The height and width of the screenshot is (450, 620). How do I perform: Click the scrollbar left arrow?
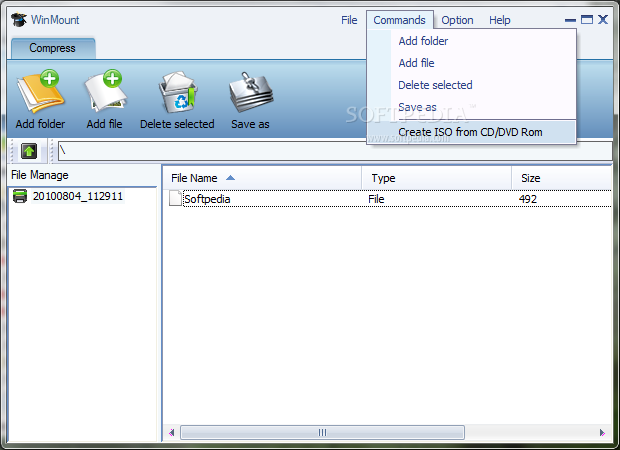pyautogui.click(x=172, y=432)
